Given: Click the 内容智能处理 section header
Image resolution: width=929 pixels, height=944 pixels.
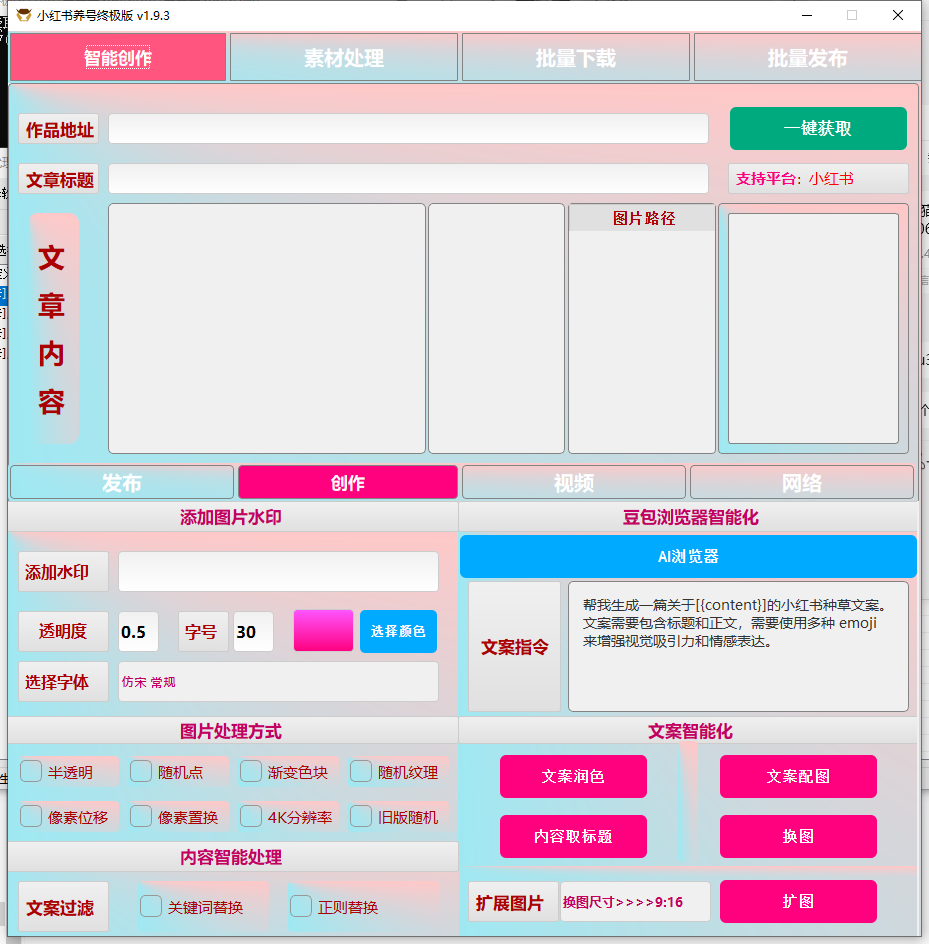Looking at the screenshot, I should 231,857.
